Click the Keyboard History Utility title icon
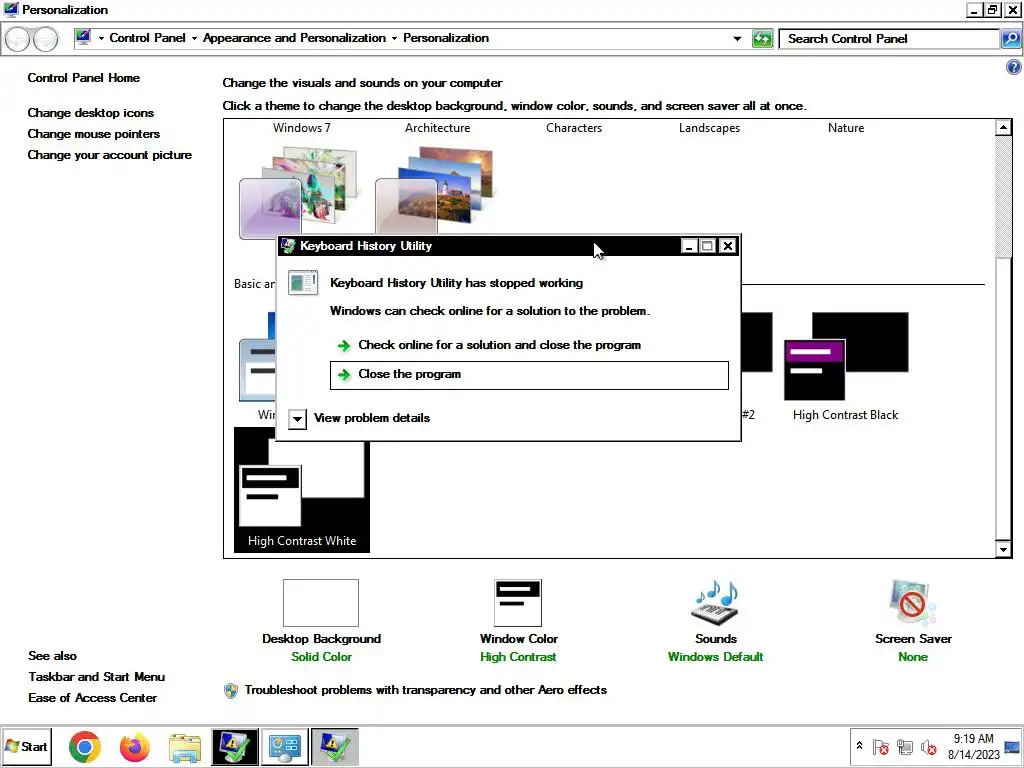1024x768 pixels. pos(288,246)
